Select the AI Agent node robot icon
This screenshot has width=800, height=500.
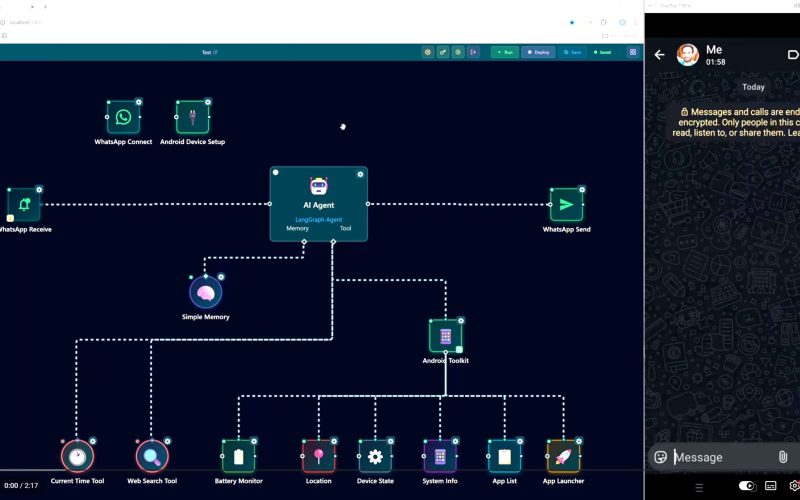click(x=318, y=186)
